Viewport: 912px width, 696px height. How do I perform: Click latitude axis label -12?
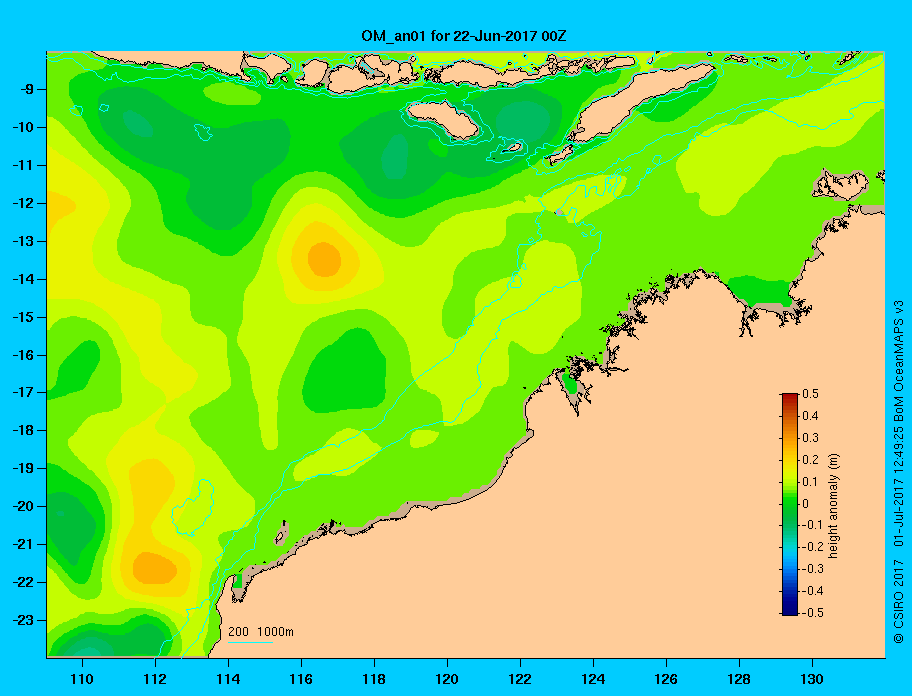[x=23, y=204]
